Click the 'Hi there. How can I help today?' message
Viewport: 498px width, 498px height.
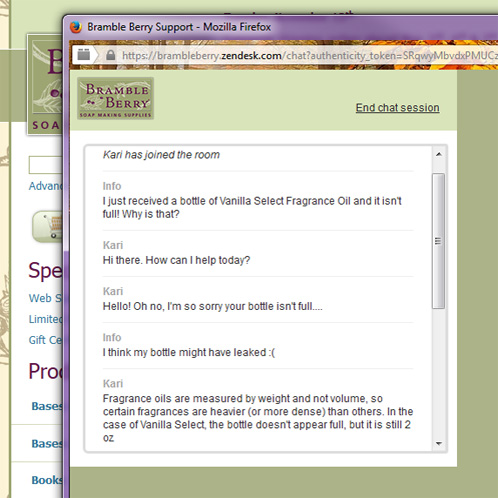tap(176, 260)
